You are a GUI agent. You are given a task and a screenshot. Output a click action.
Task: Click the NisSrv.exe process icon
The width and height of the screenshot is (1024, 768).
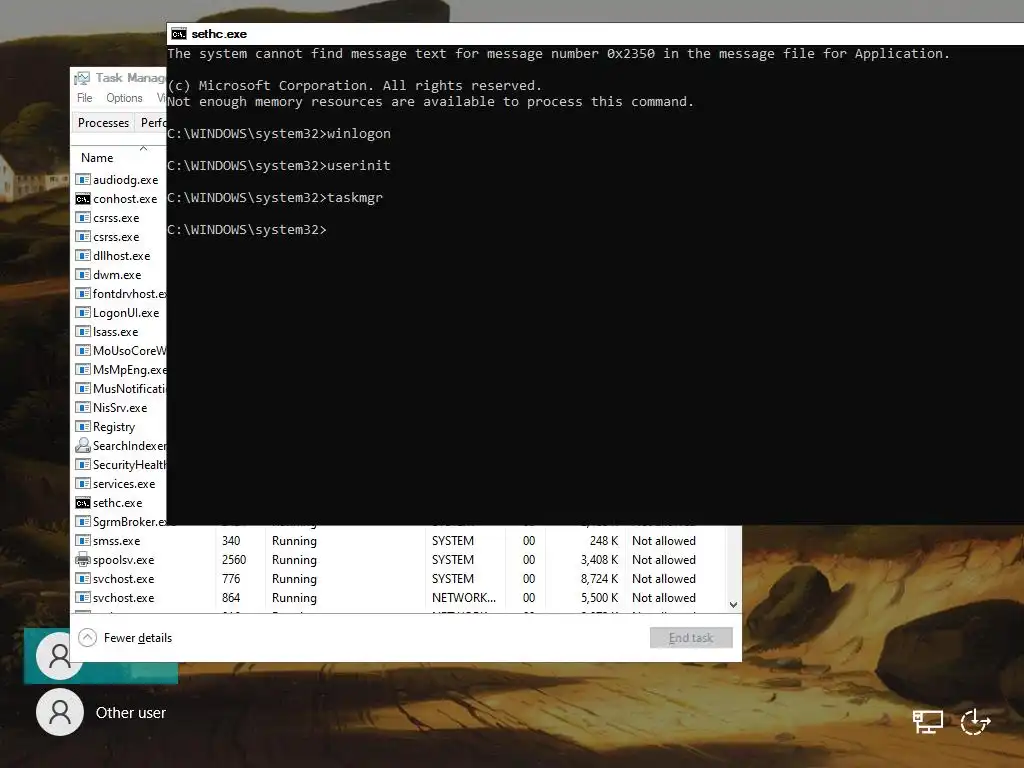click(83, 408)
